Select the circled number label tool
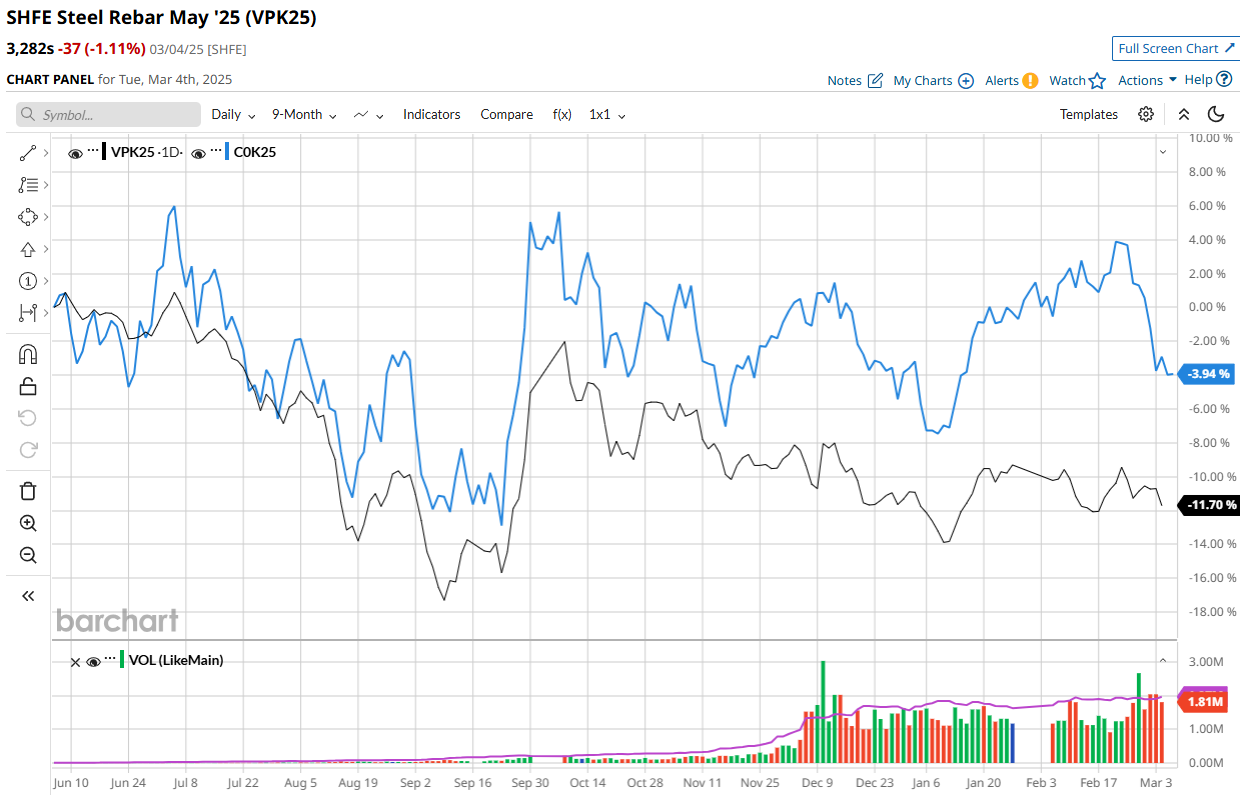The image size is (1240, 795). click(28, 281)
